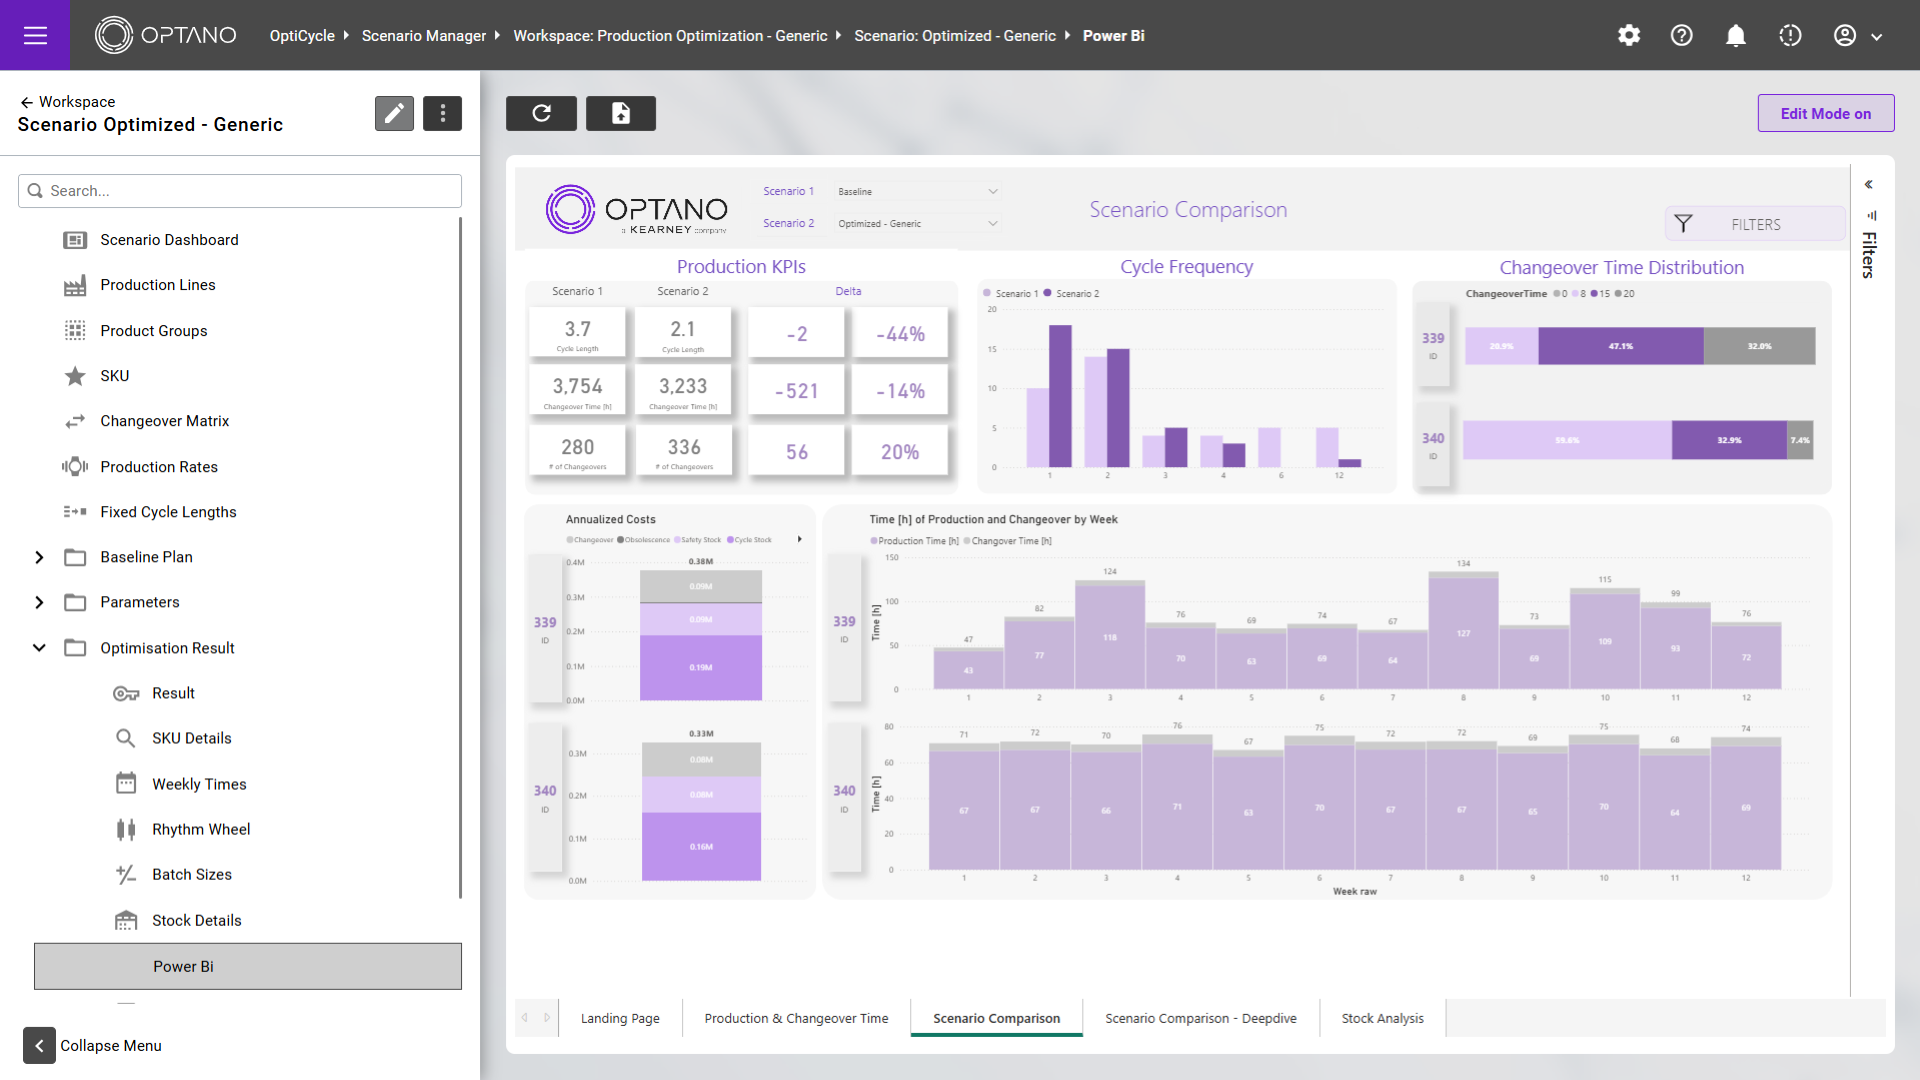The image size is (1920, 1080).
Task: Show more Annualized Costs legend entries
Action: pos(799,540)
